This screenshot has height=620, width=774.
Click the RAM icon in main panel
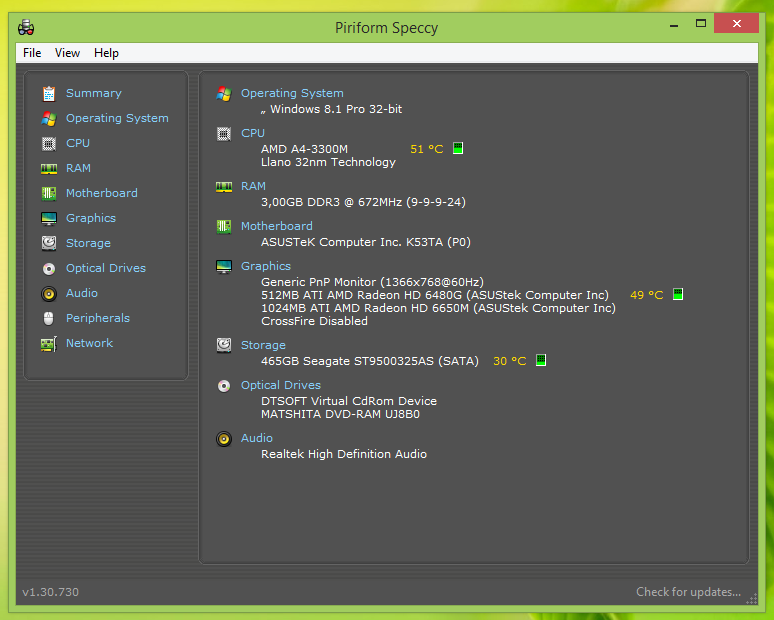point(224,187)
